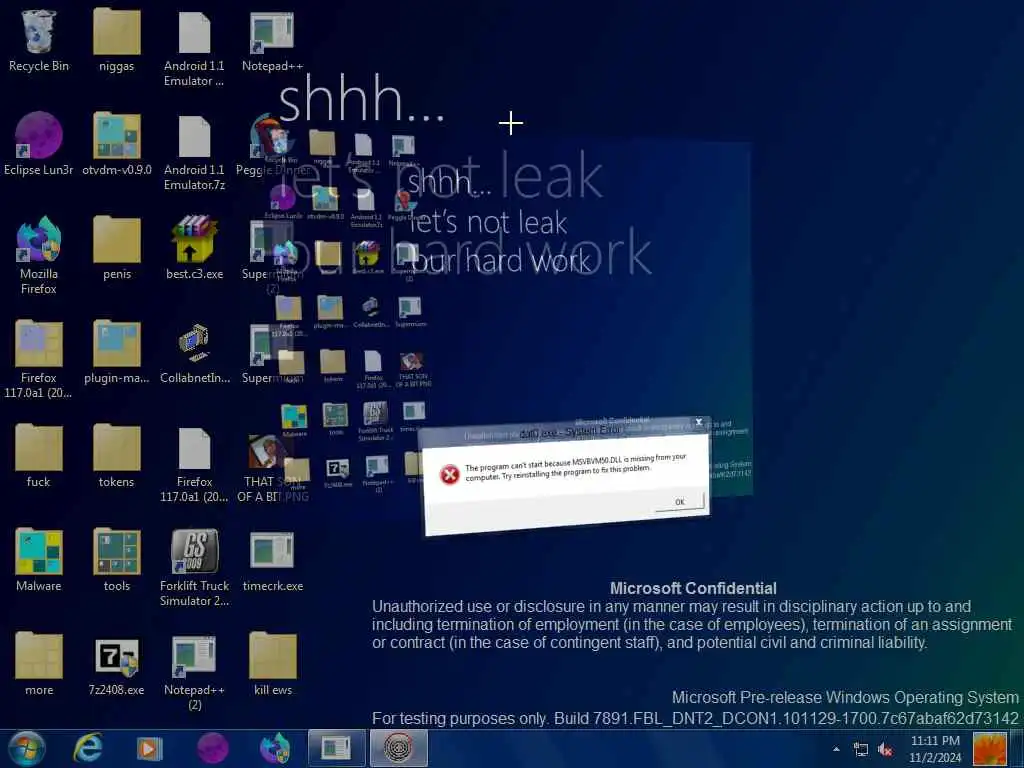
Task: Select the Mozilla Firefox desktop shortcut
Action: pyautogui.click(x=39, y=255)
